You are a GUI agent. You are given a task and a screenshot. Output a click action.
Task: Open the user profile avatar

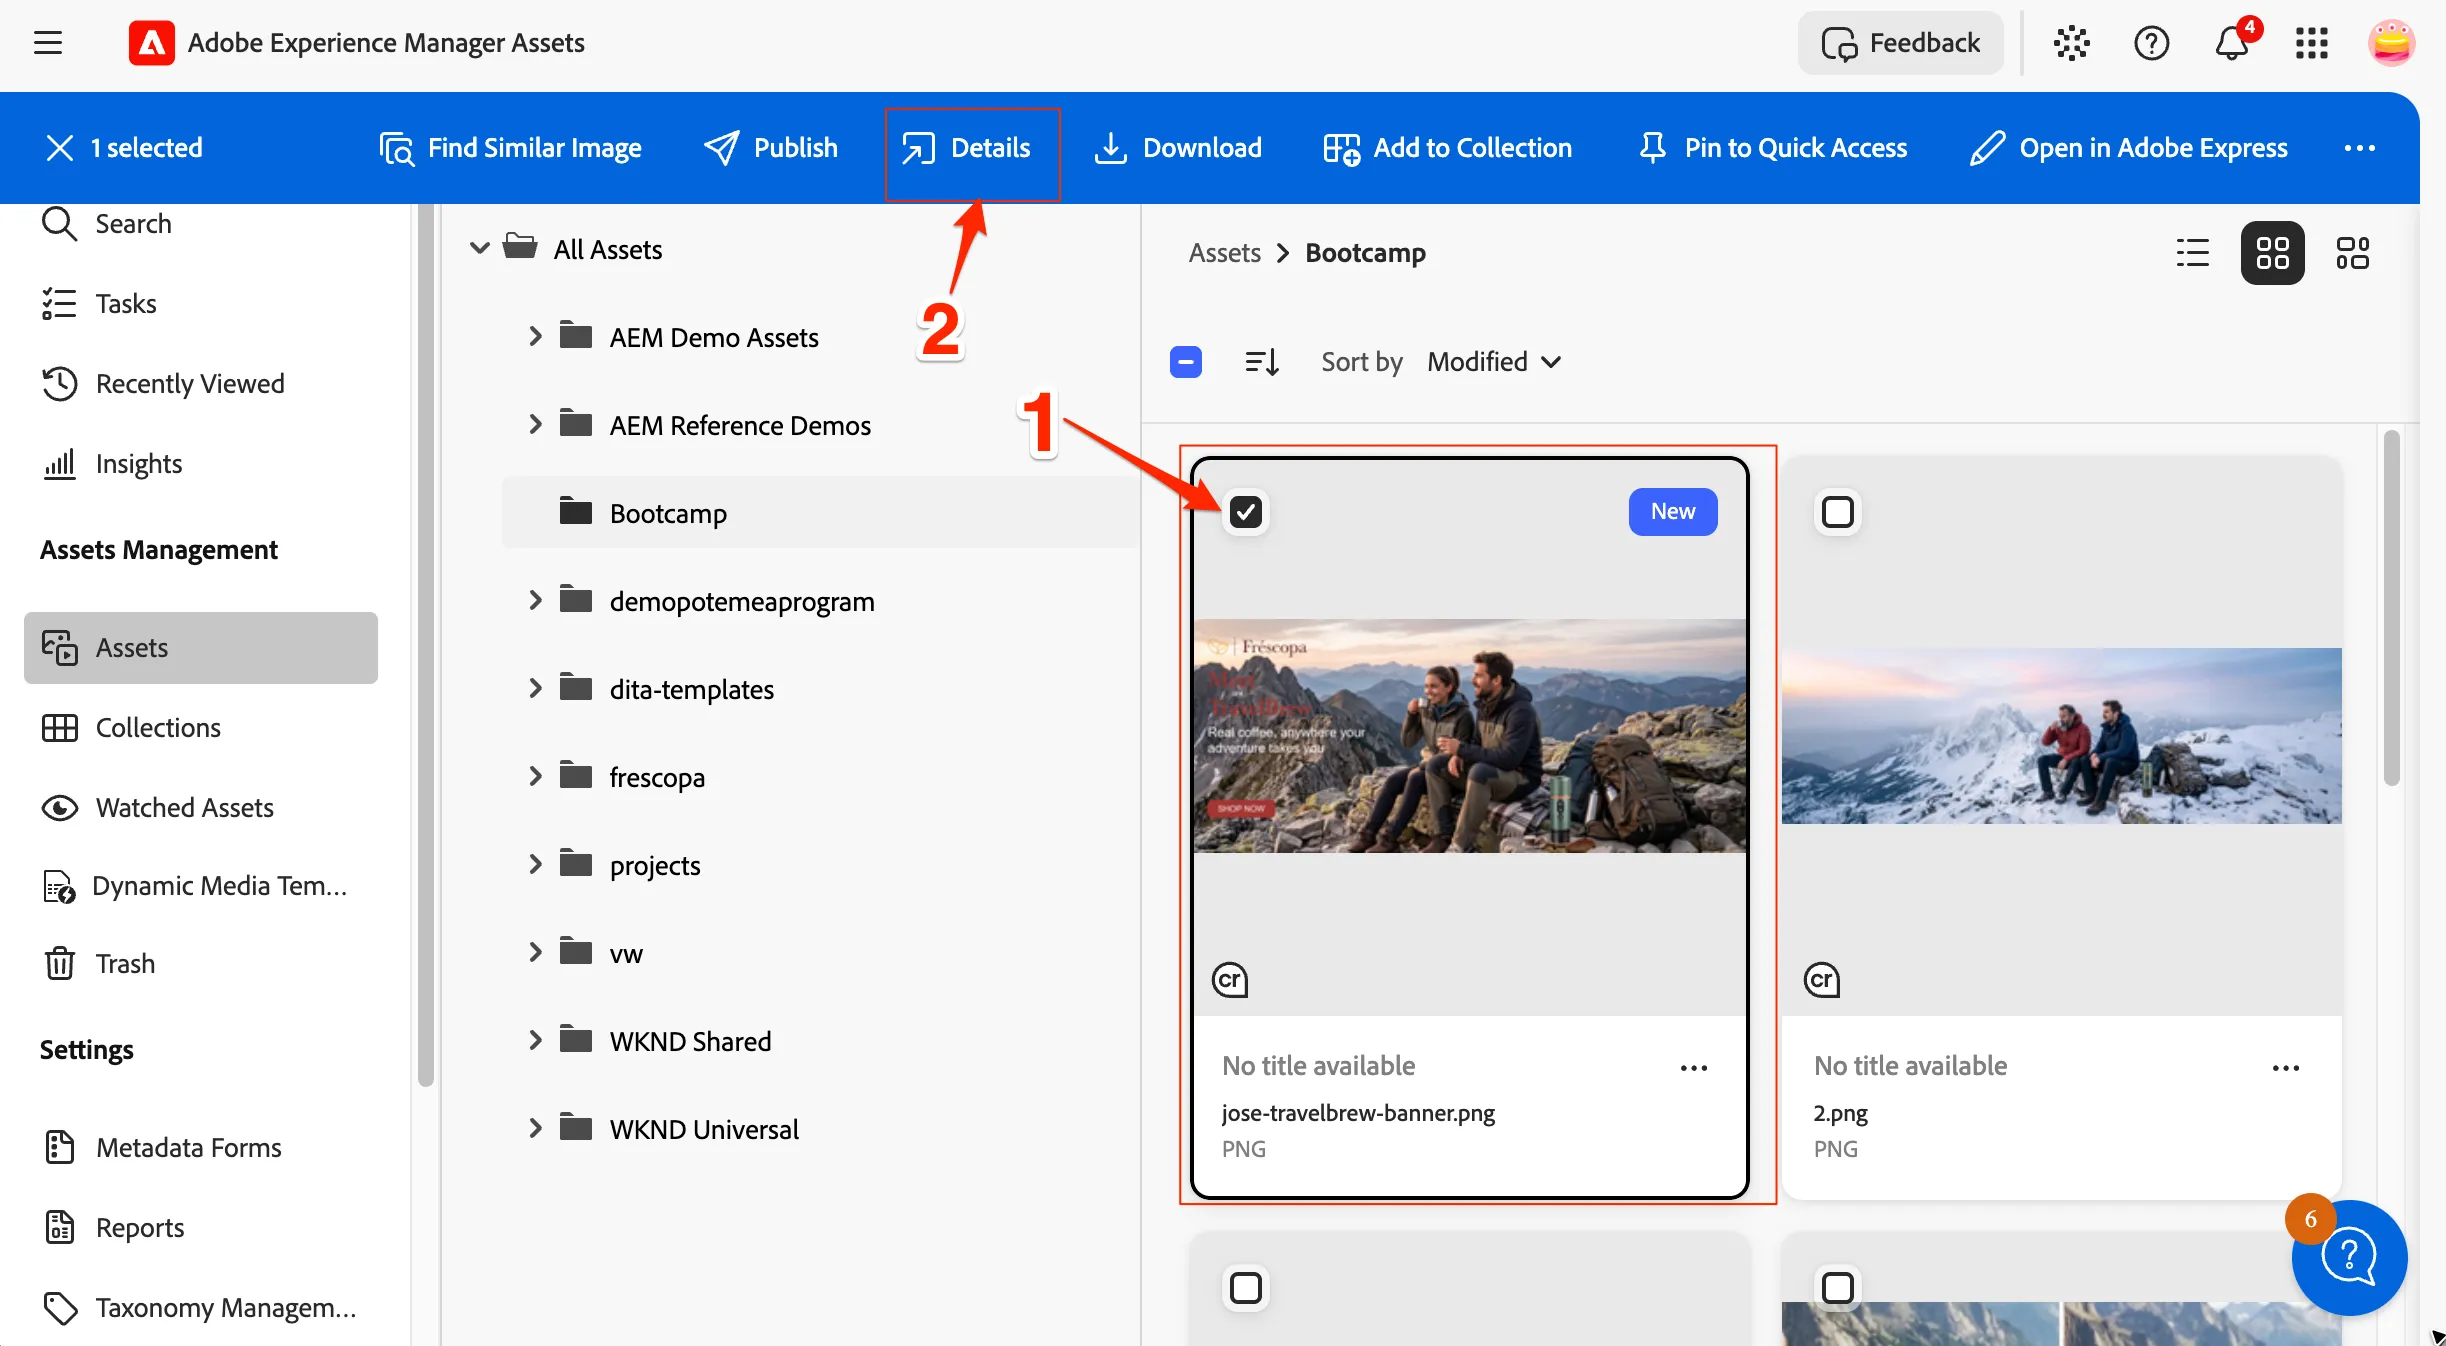pyautogui.click(x=2391, y=43)
